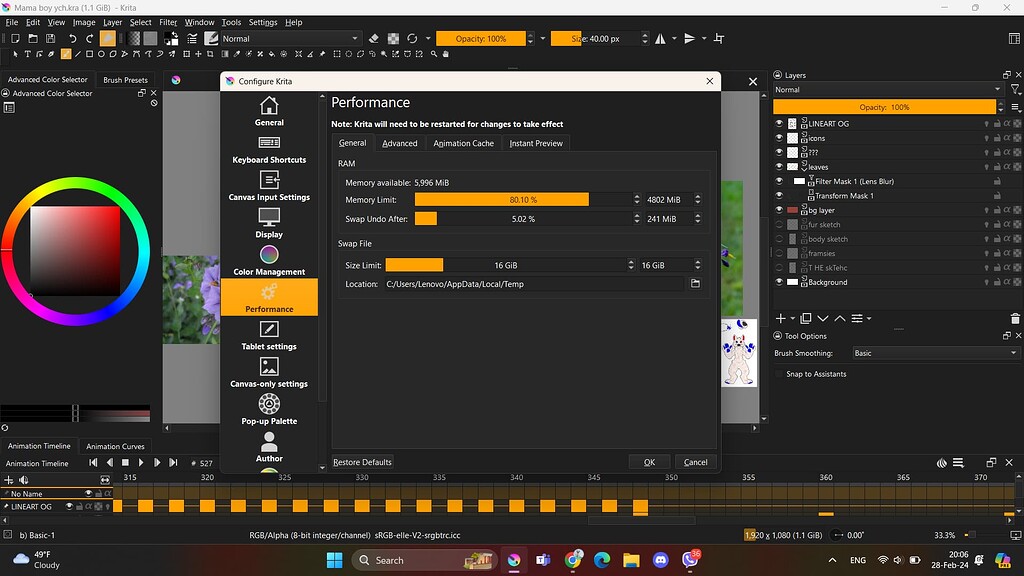Open Keyboard Shortcuts settings

[x=269, y=149]
